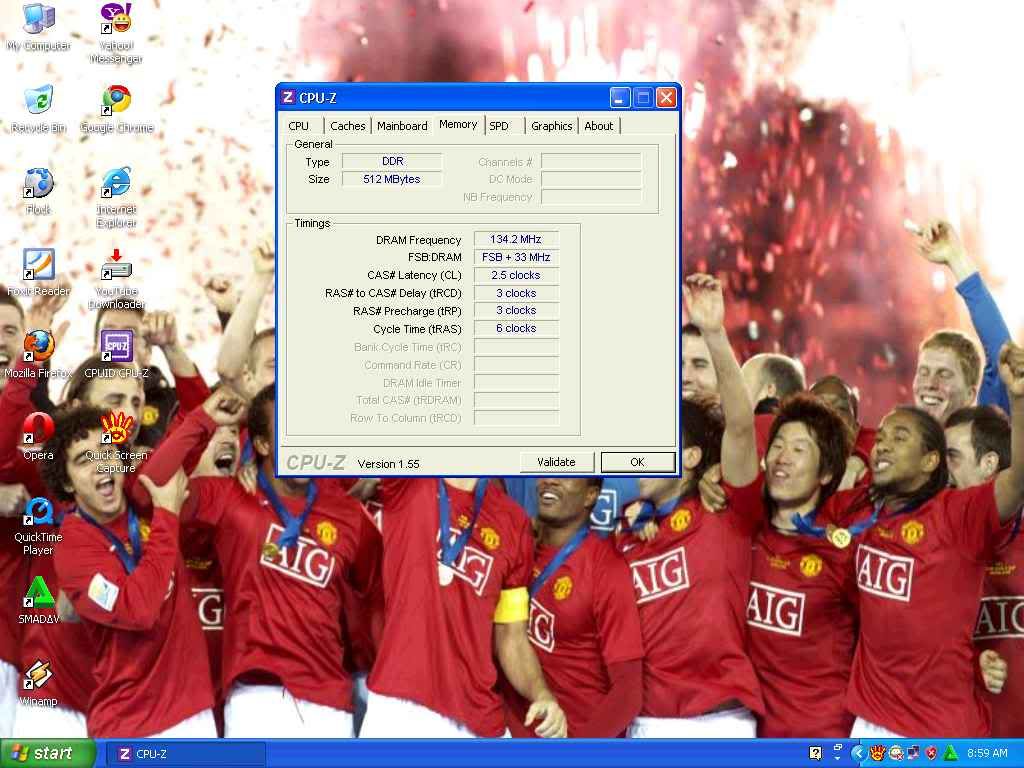Open My Computer desktop icon
This screenshot has height=768, width=1024.
pyautogui.click(x=38, y=27)
